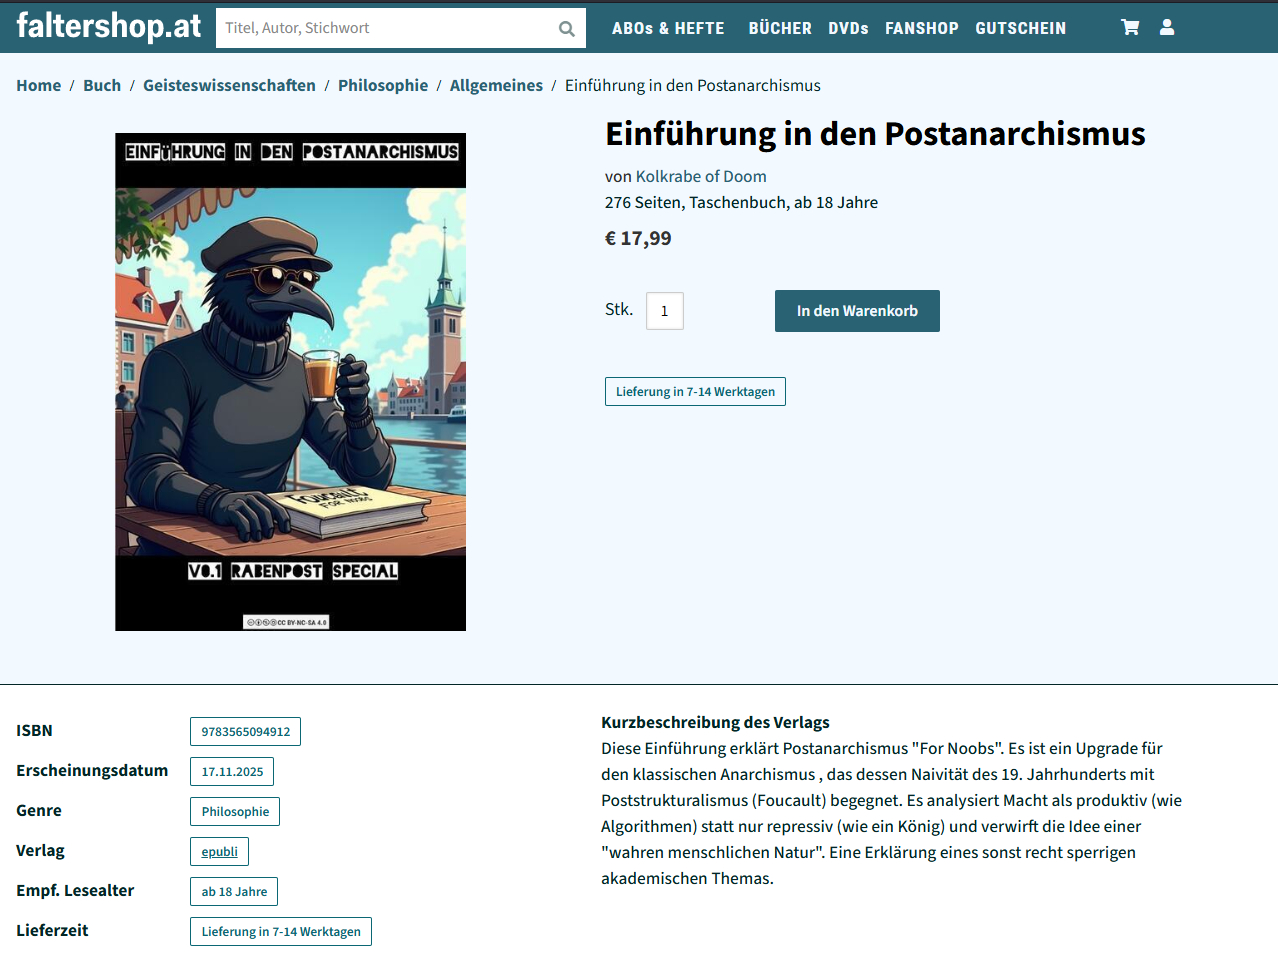This screenshot has width=1278, height=968.
Task: Click the Stk. quantity field
Action: point(665,311)
